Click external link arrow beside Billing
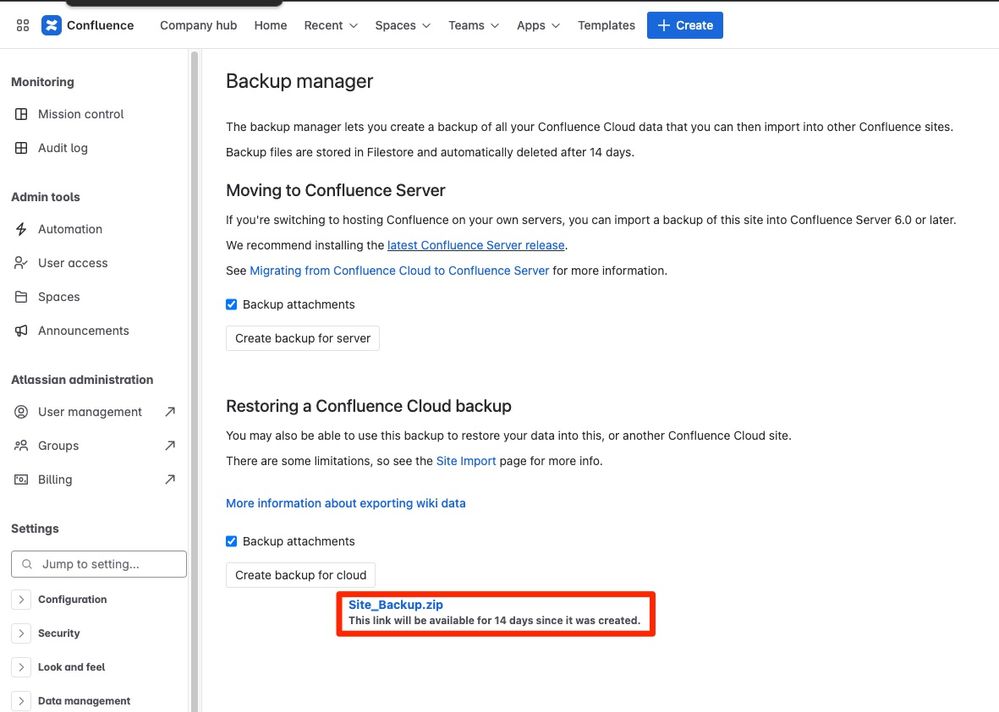This screenshot has width=999, height=712. (x=169, y=480)
